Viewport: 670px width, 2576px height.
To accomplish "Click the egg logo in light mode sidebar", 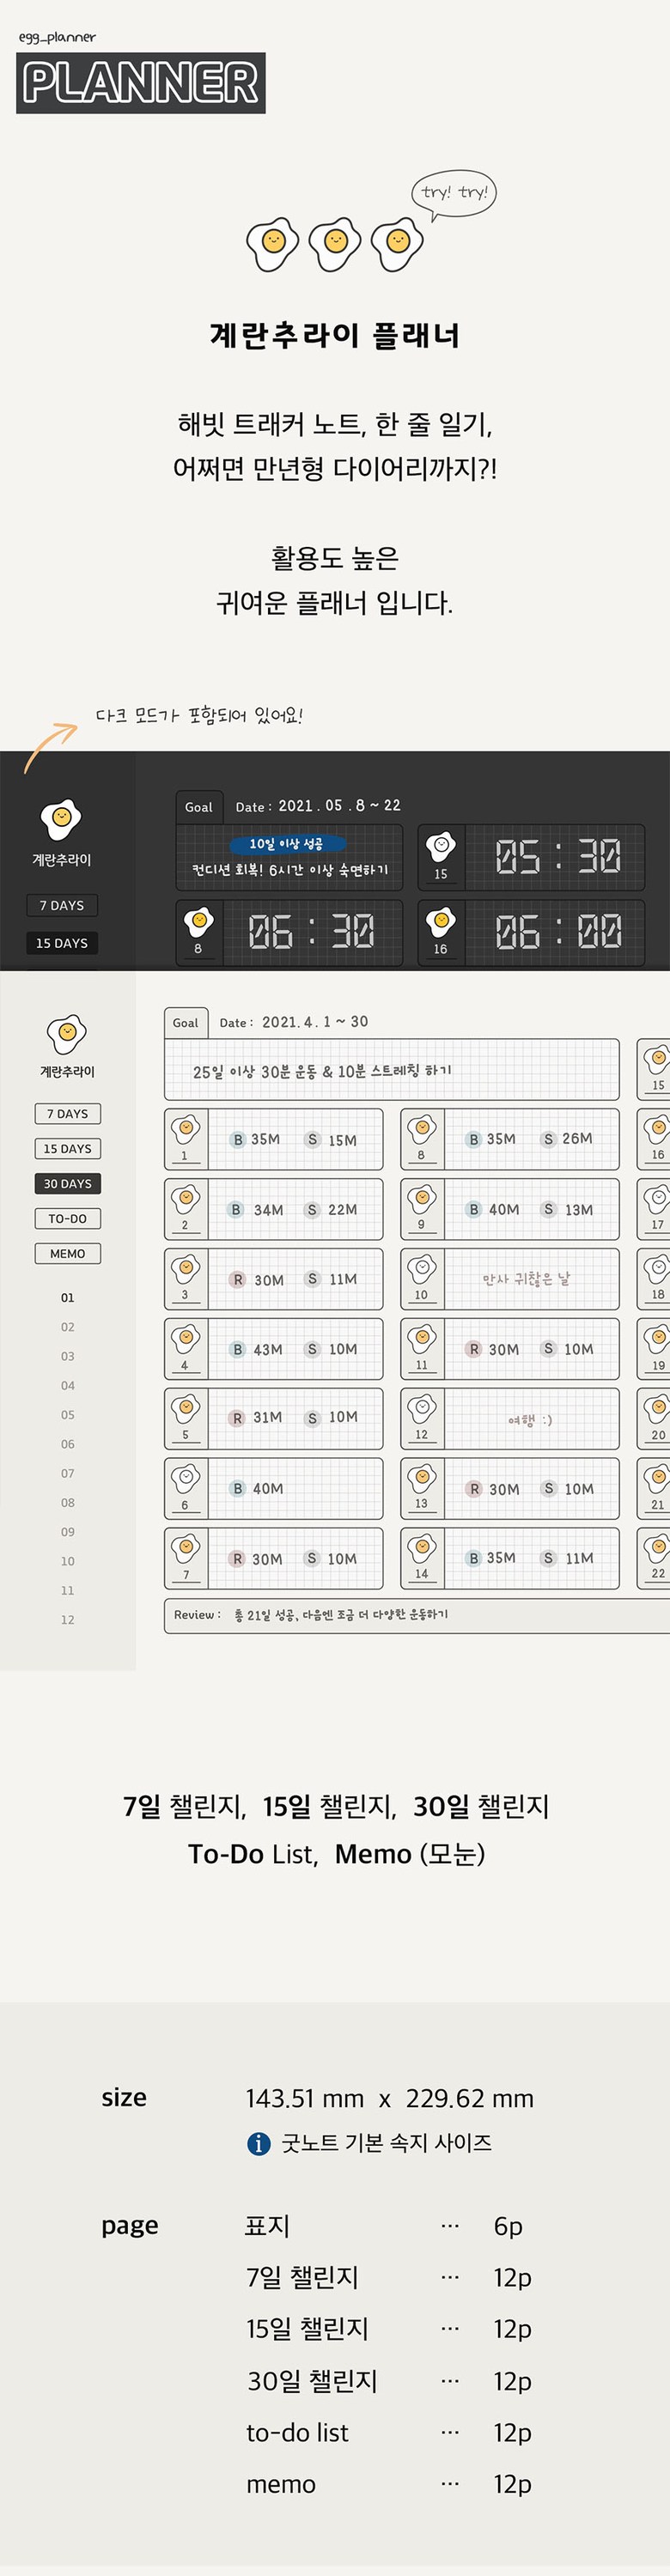I will click(67, 1033).
